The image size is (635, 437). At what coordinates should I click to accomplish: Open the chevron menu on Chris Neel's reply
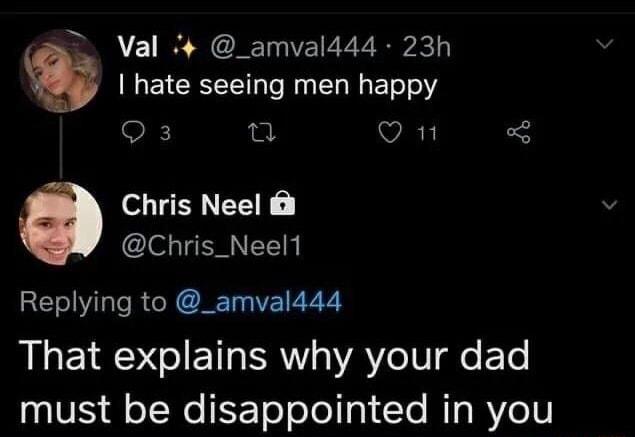coord(601,204)
